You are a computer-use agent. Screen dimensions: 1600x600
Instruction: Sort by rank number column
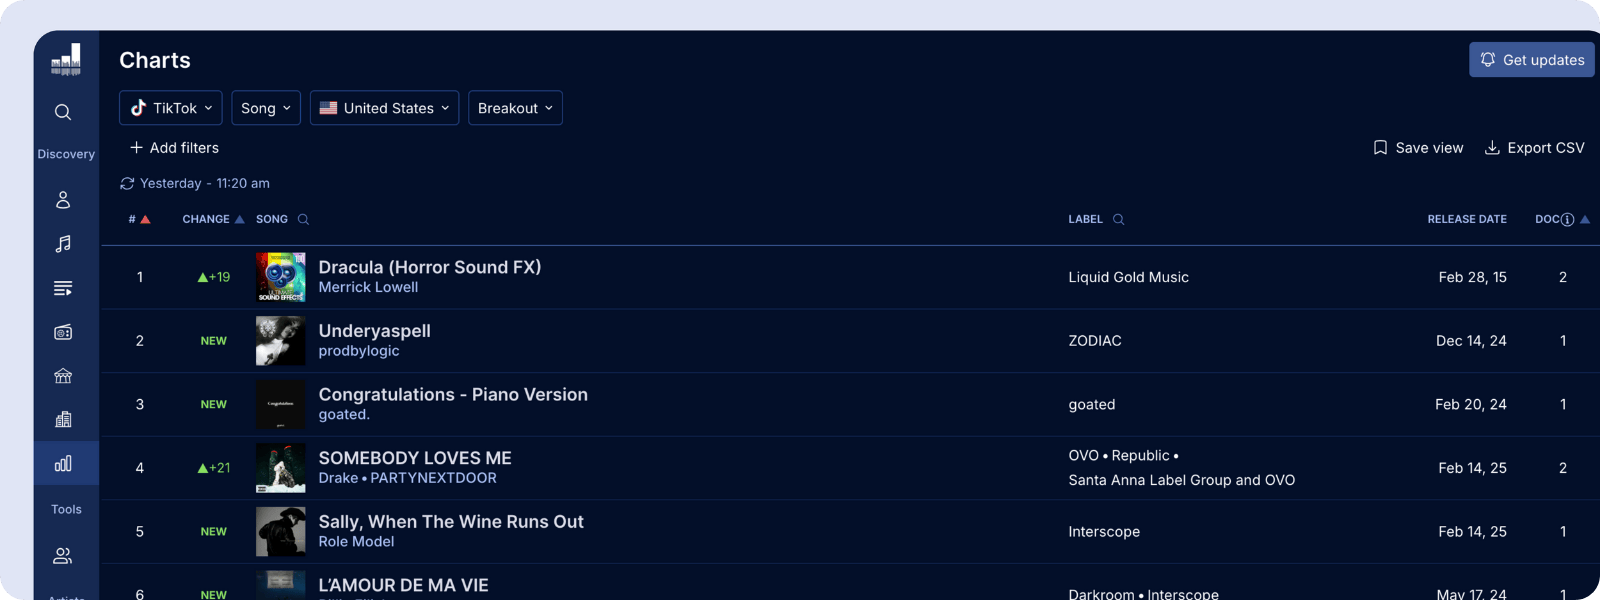pos(139,219)
